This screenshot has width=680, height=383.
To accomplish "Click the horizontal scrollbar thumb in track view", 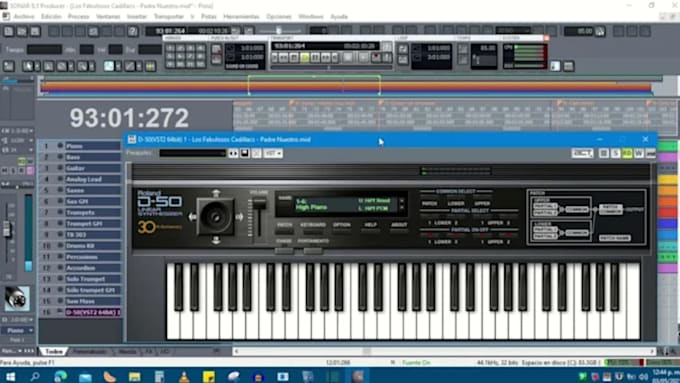I will (367, 351).
